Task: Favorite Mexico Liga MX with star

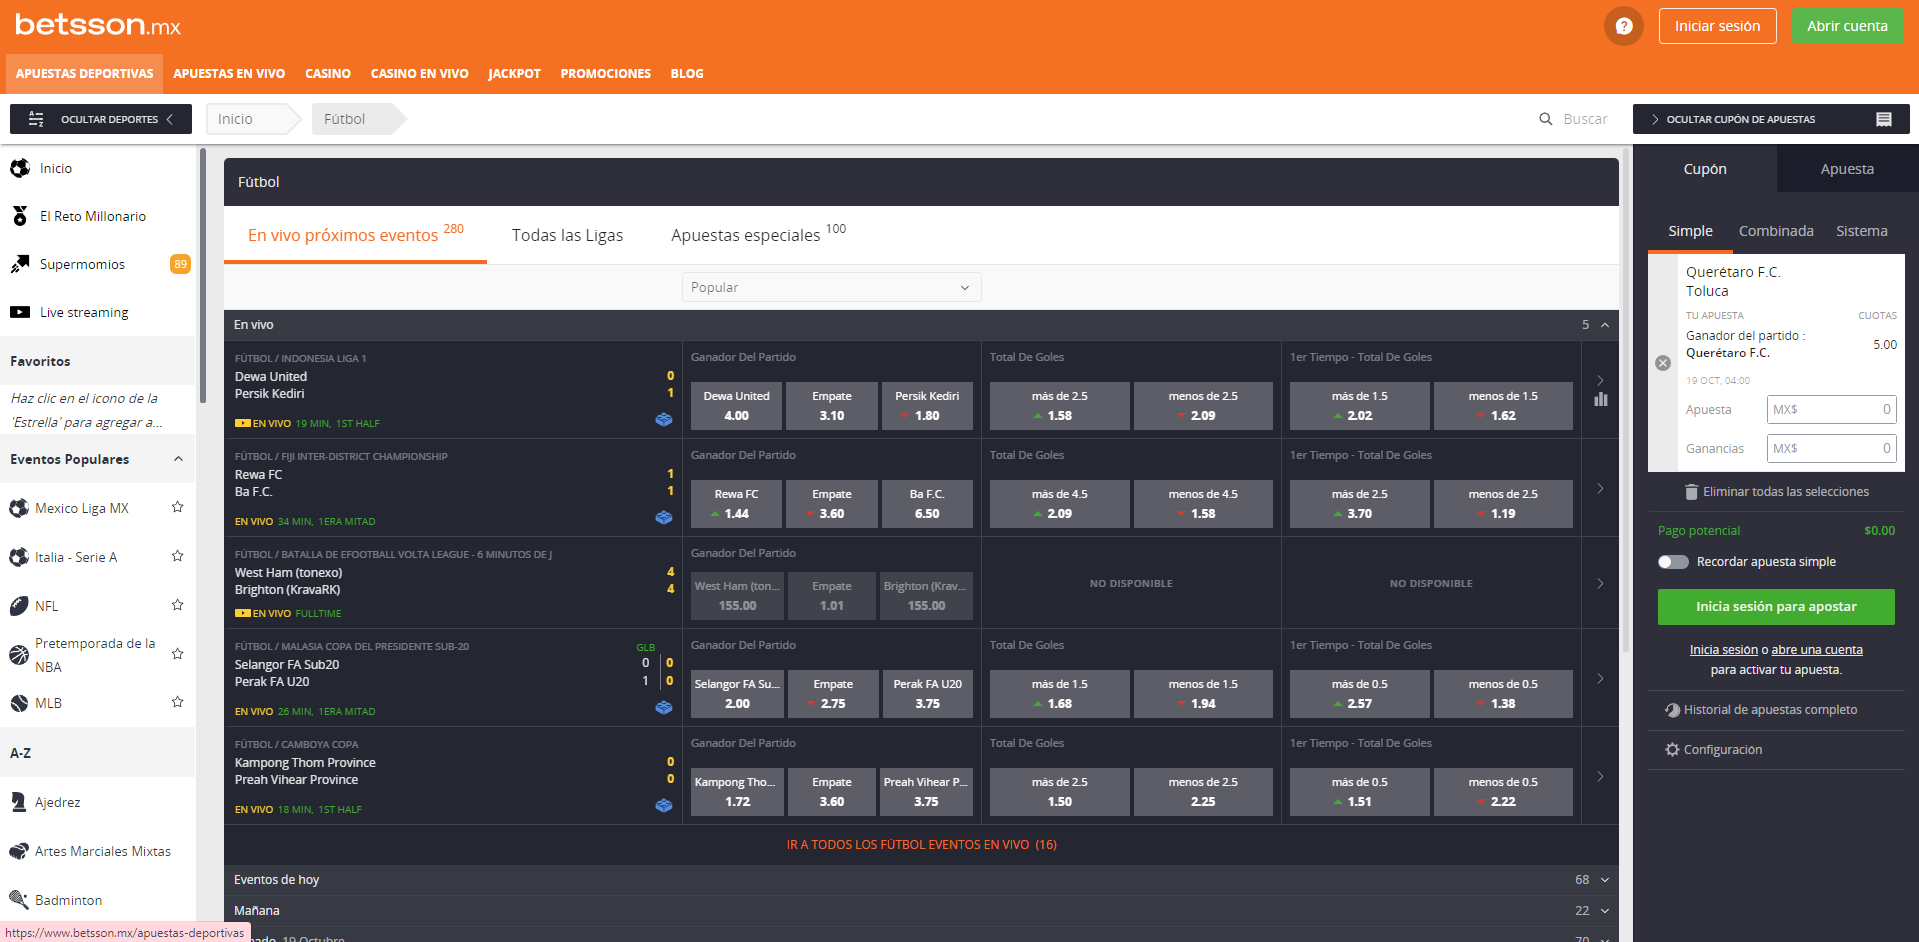Action: click(177, 507)
